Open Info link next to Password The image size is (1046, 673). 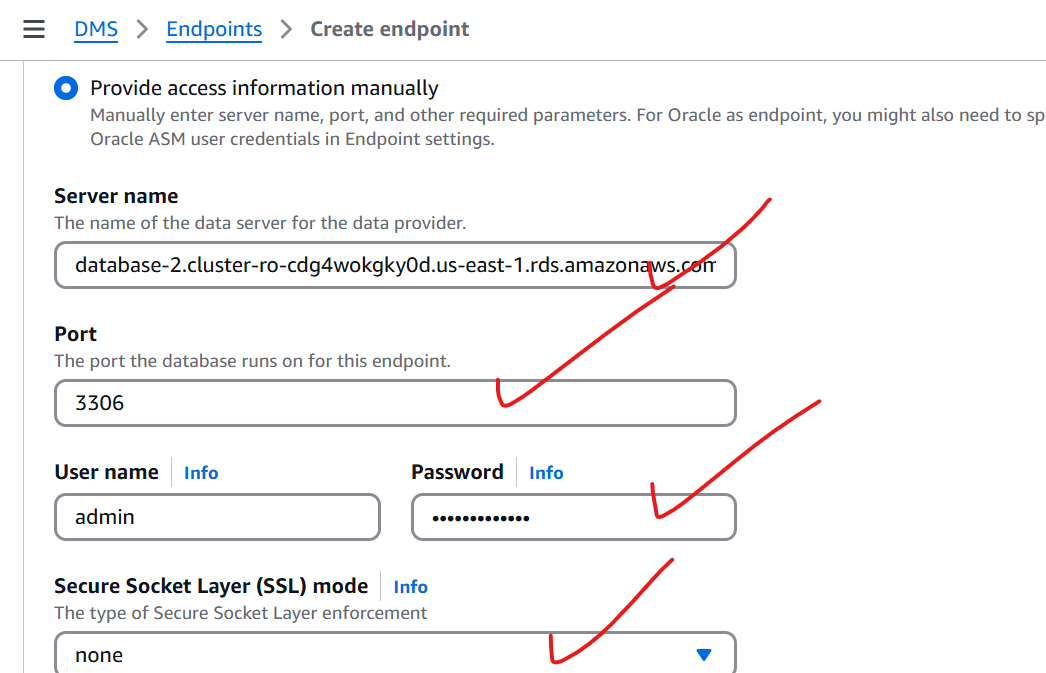point(546,473)
